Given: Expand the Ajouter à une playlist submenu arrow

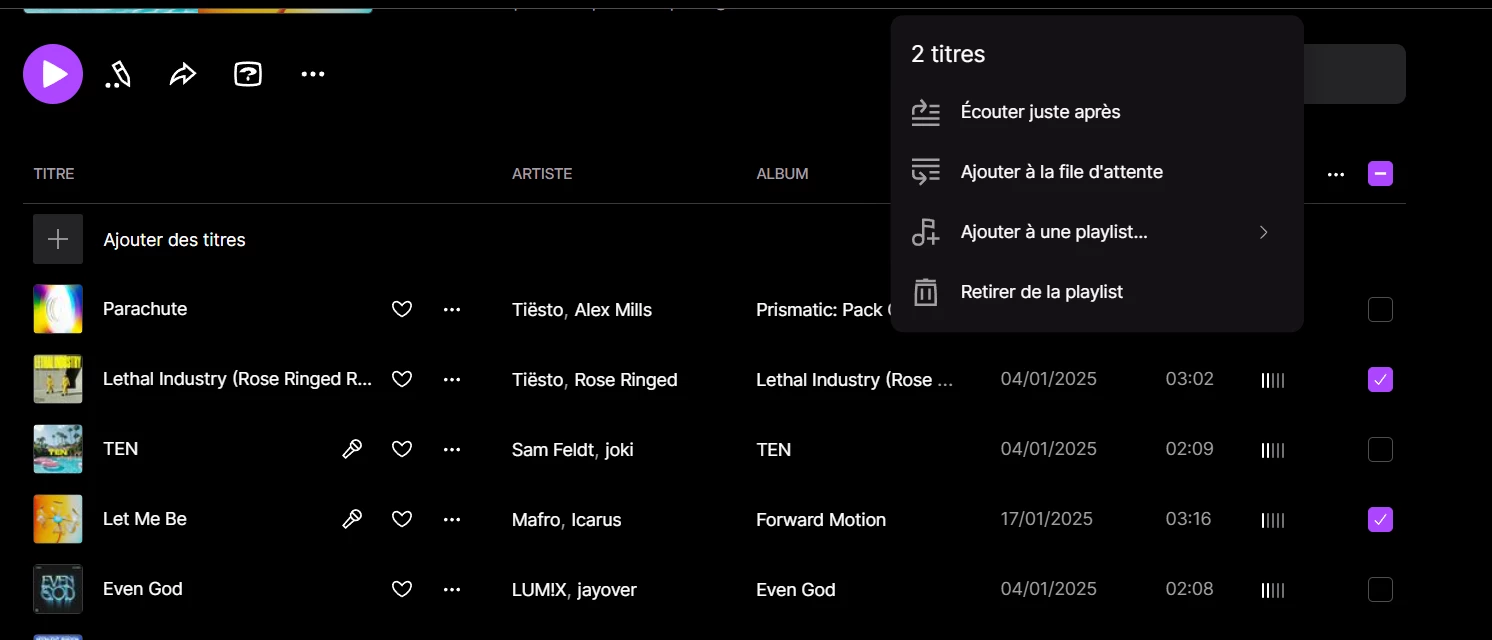Looking at the screenshot, I should pos(1264,232).
